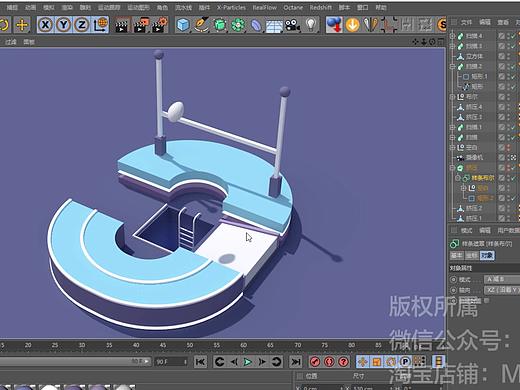Open keyframe selection red question button

343,362
